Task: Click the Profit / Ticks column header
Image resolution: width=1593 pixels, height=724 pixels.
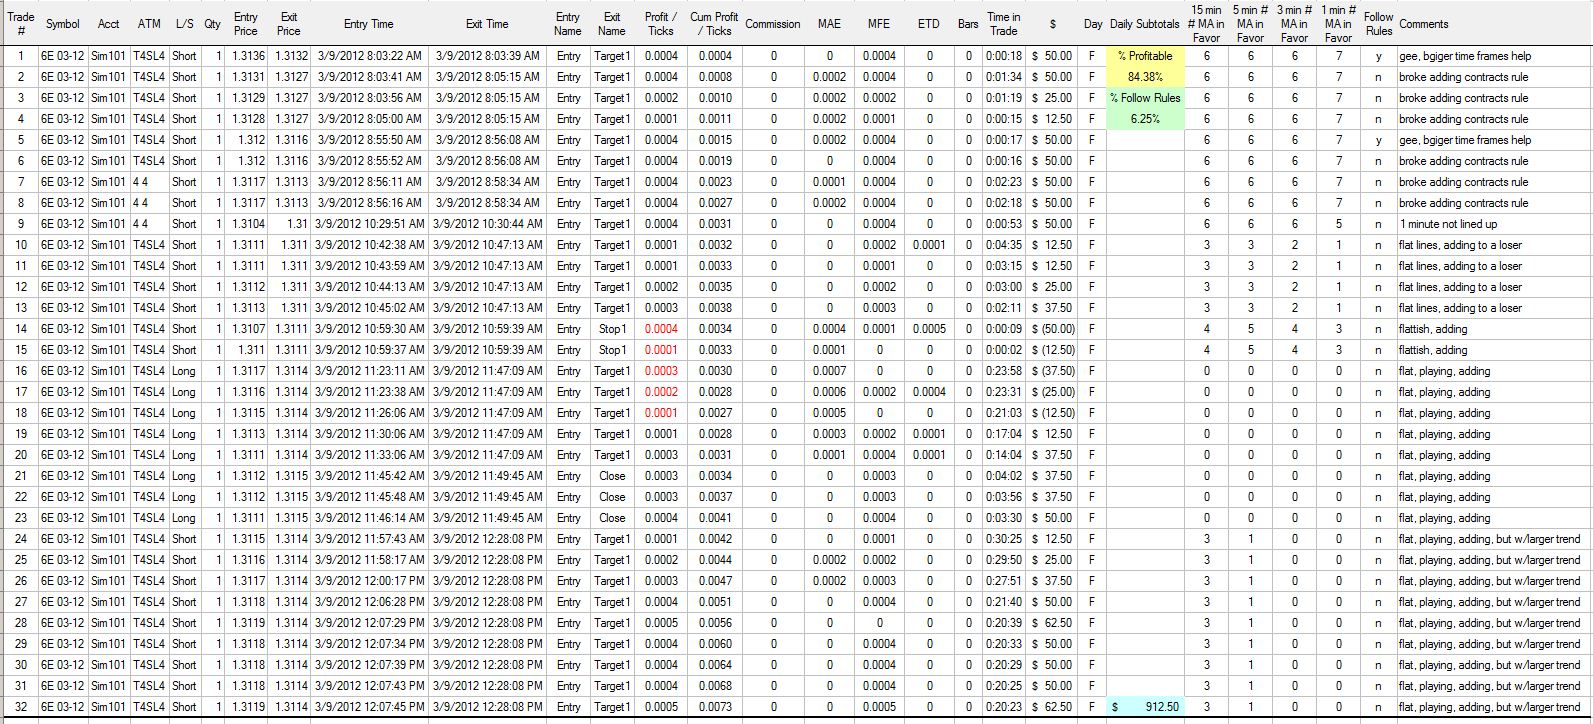Action: click(661, 24)
